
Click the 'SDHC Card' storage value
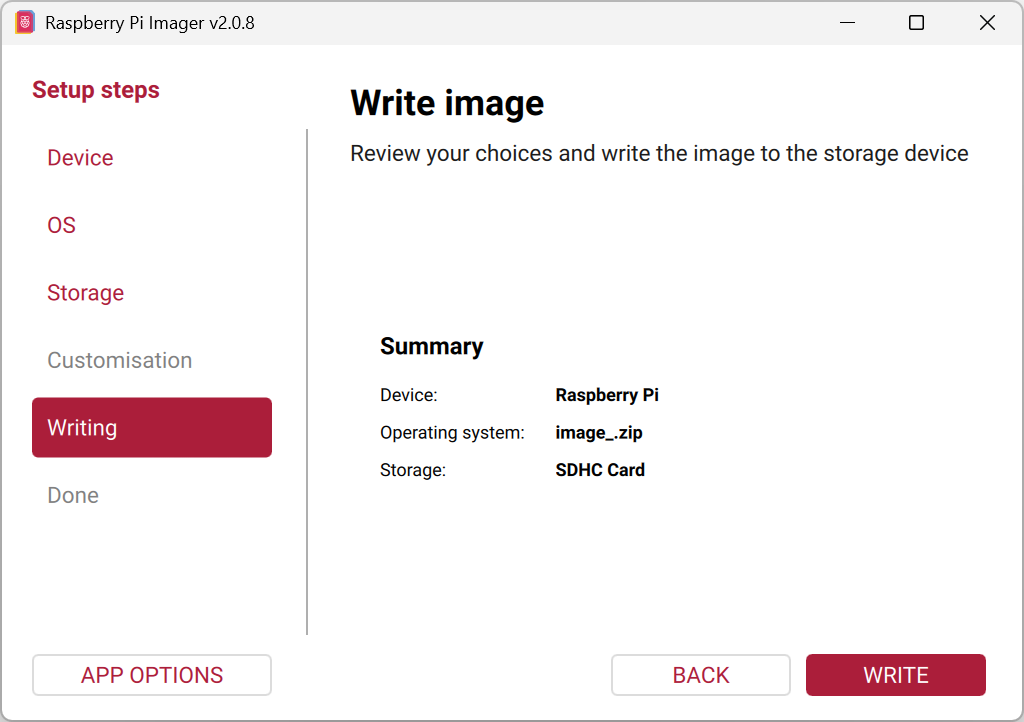600,470
